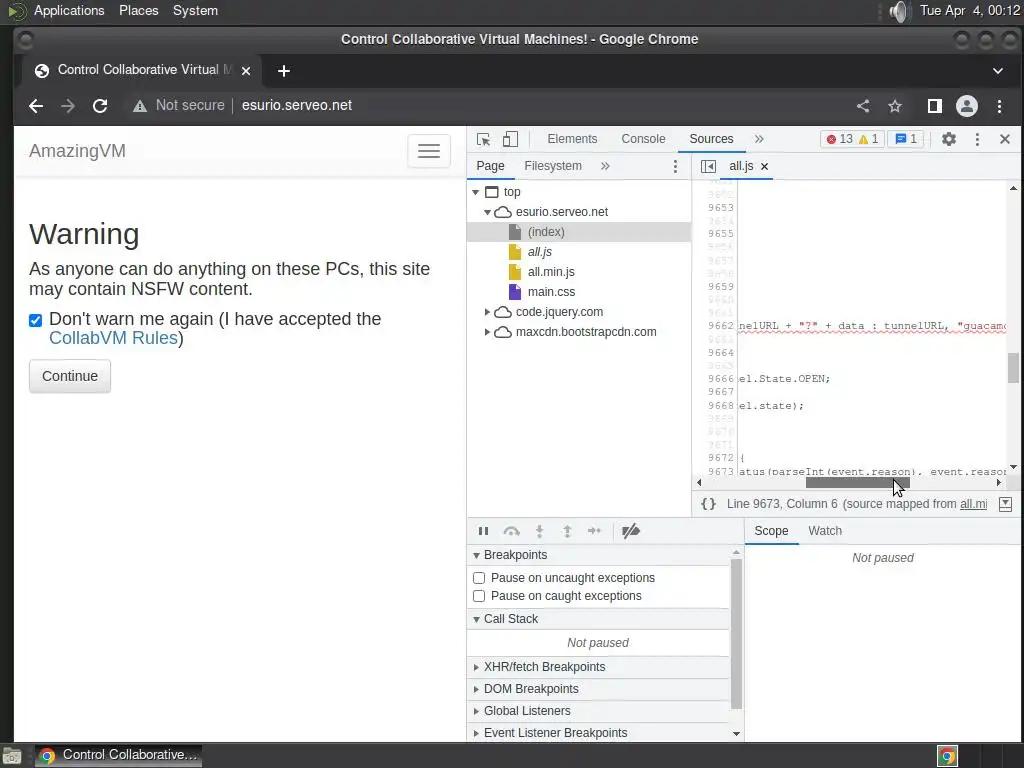Collapse esurio.serveo.net tree node
Screen dimensions: 1024x768
pyautogui.click(x=487, y=212)
